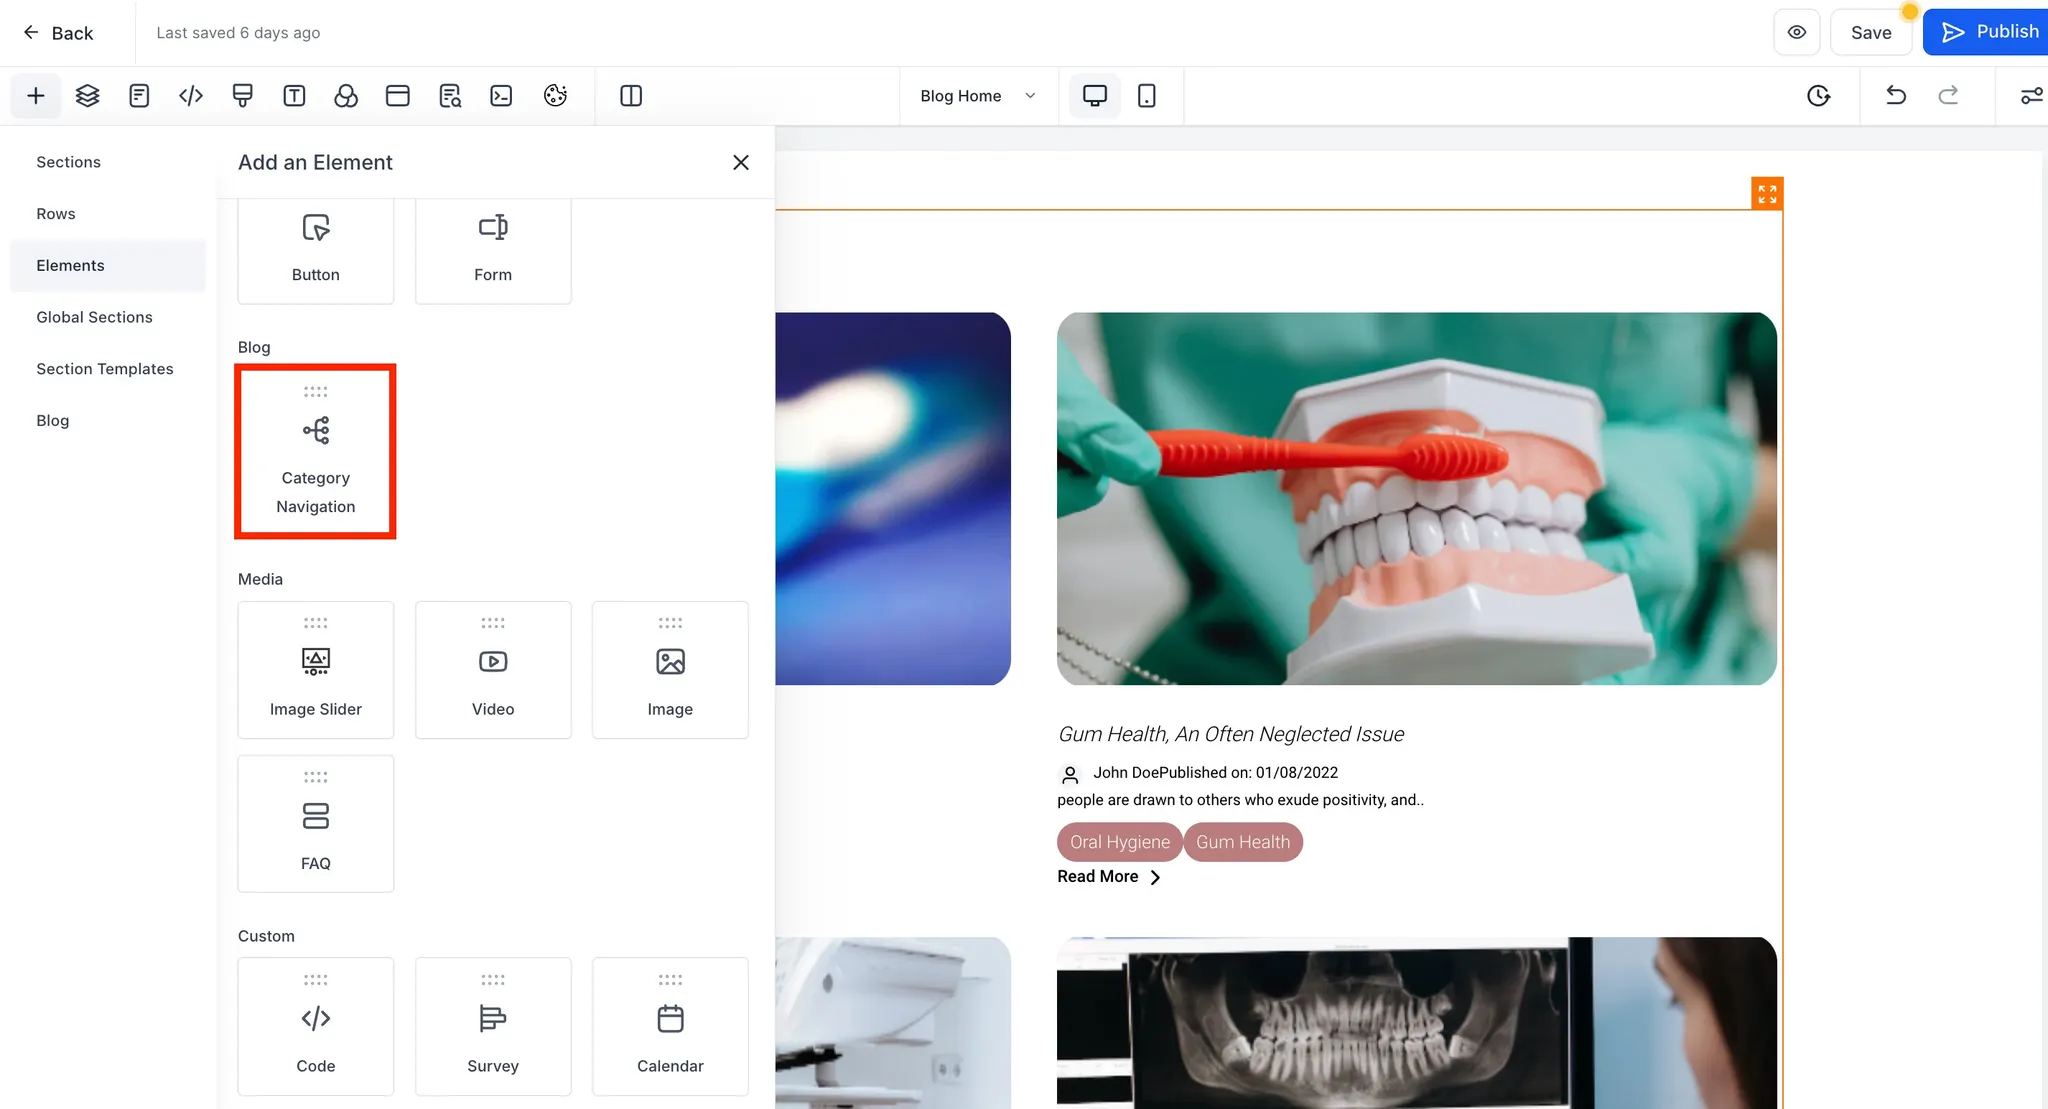Add the Image Slider element
Image resolution: width=2048 pixels, height=1109 pixels.
click(315, 670)
